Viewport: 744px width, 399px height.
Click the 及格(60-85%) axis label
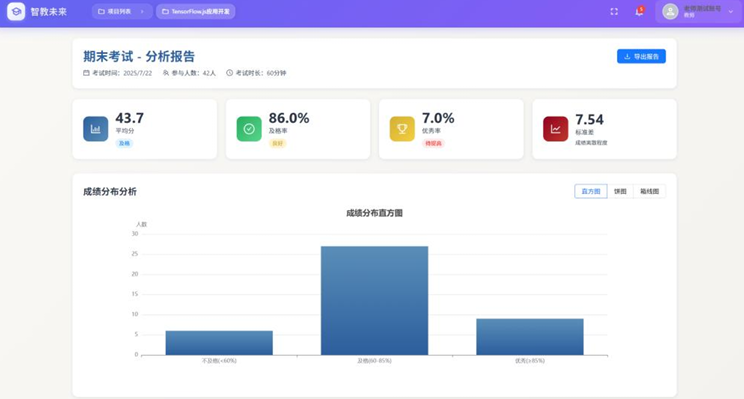point(374,361)
